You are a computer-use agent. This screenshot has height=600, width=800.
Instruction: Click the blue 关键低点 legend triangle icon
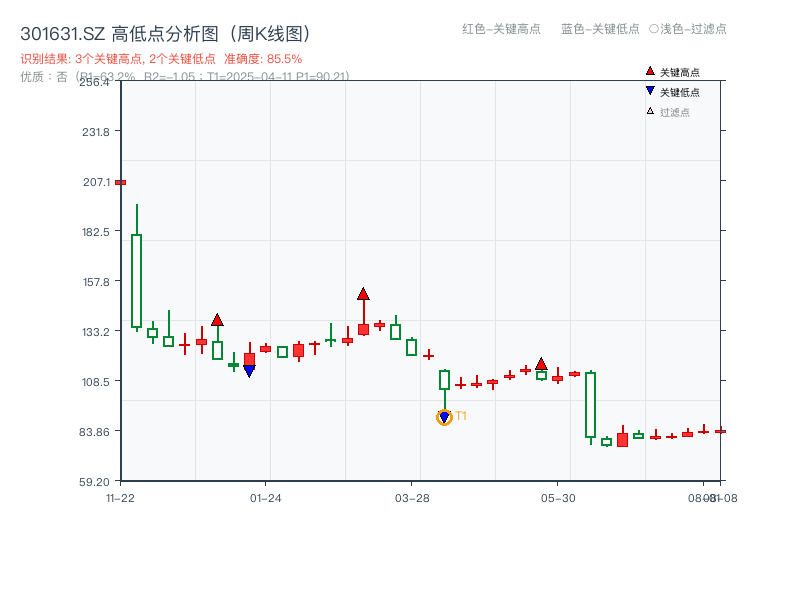click(x=650, y=91)
